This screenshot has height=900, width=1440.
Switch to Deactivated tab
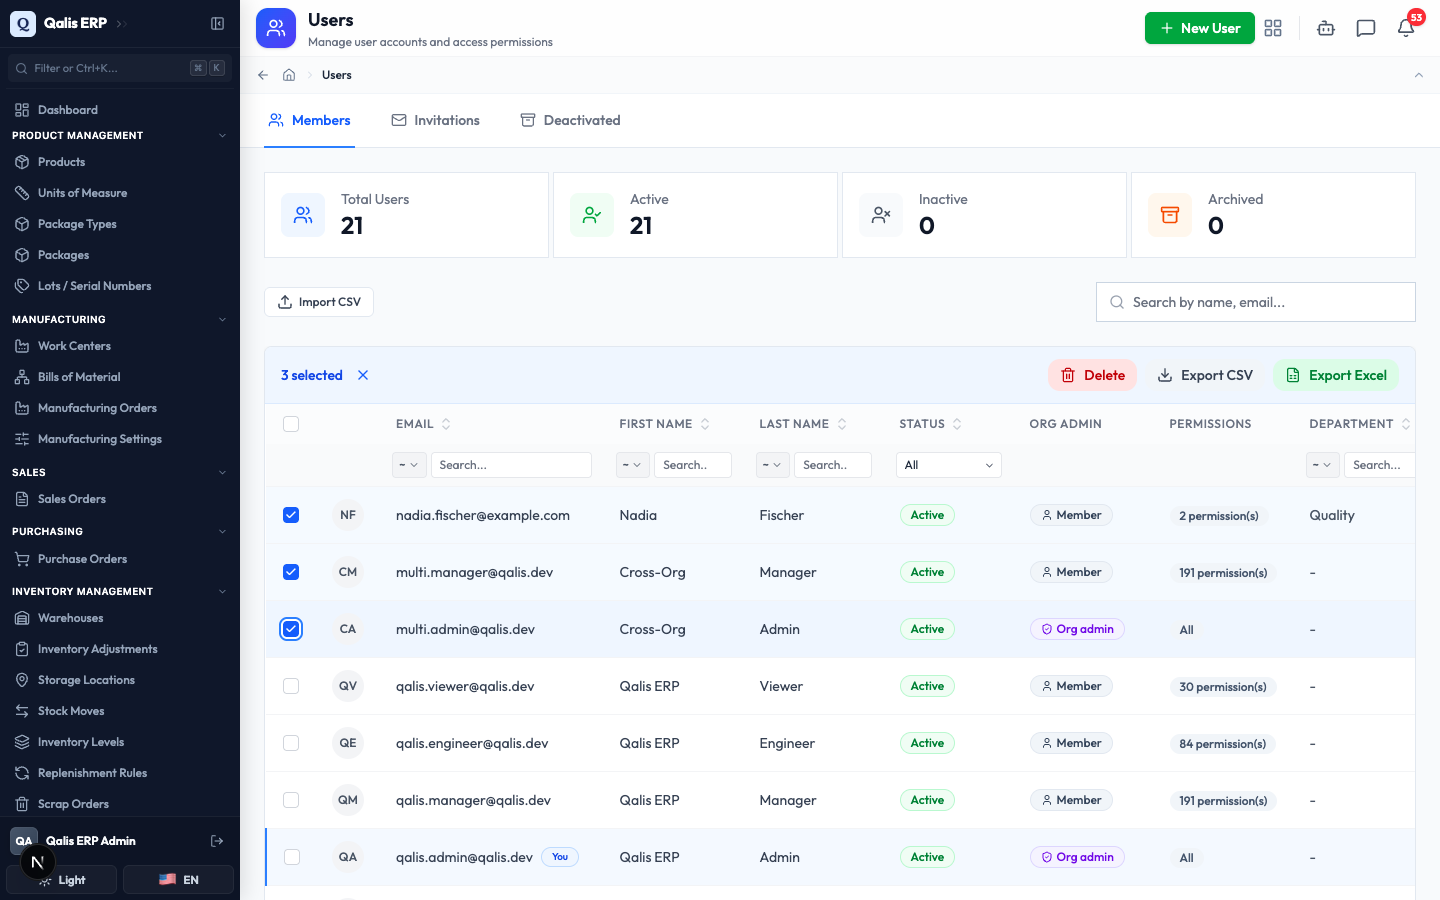570,120
